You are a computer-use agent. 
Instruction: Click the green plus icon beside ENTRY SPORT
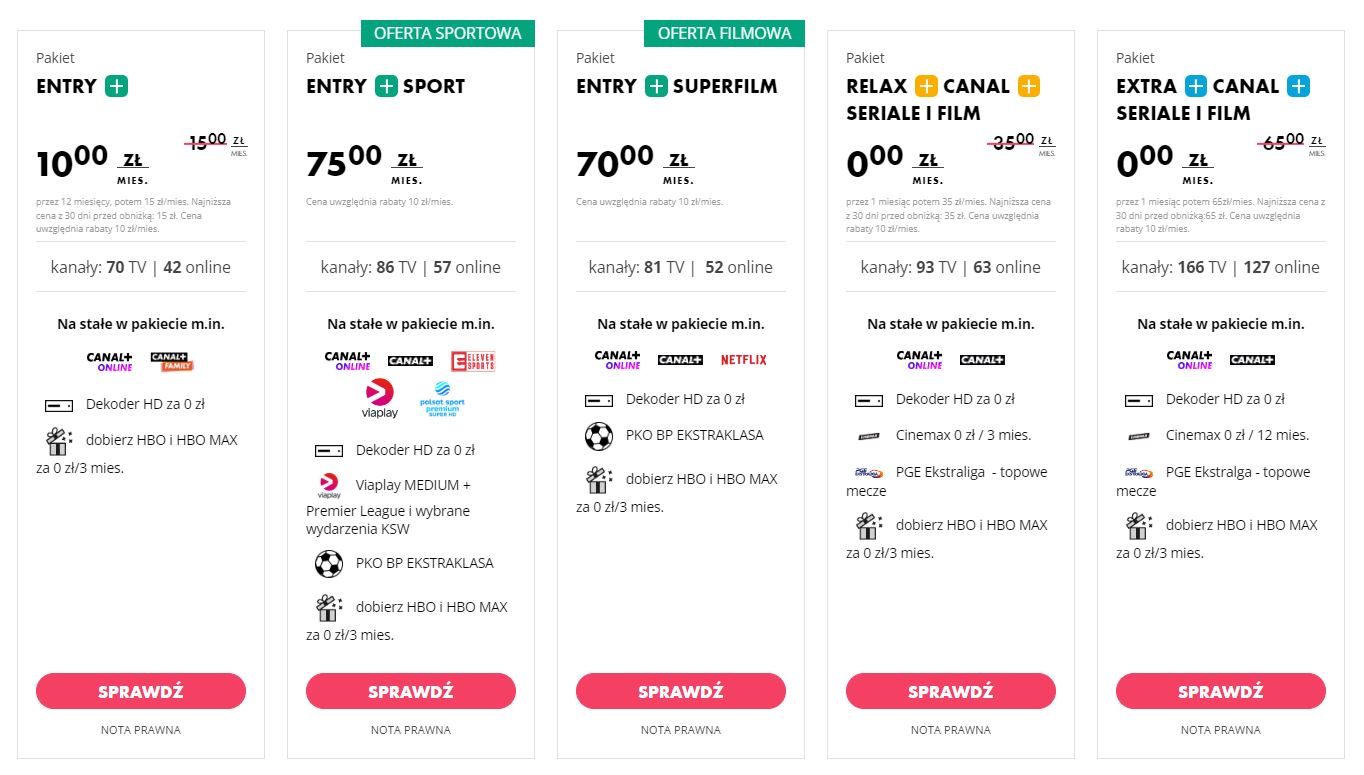tap(386, 86)
